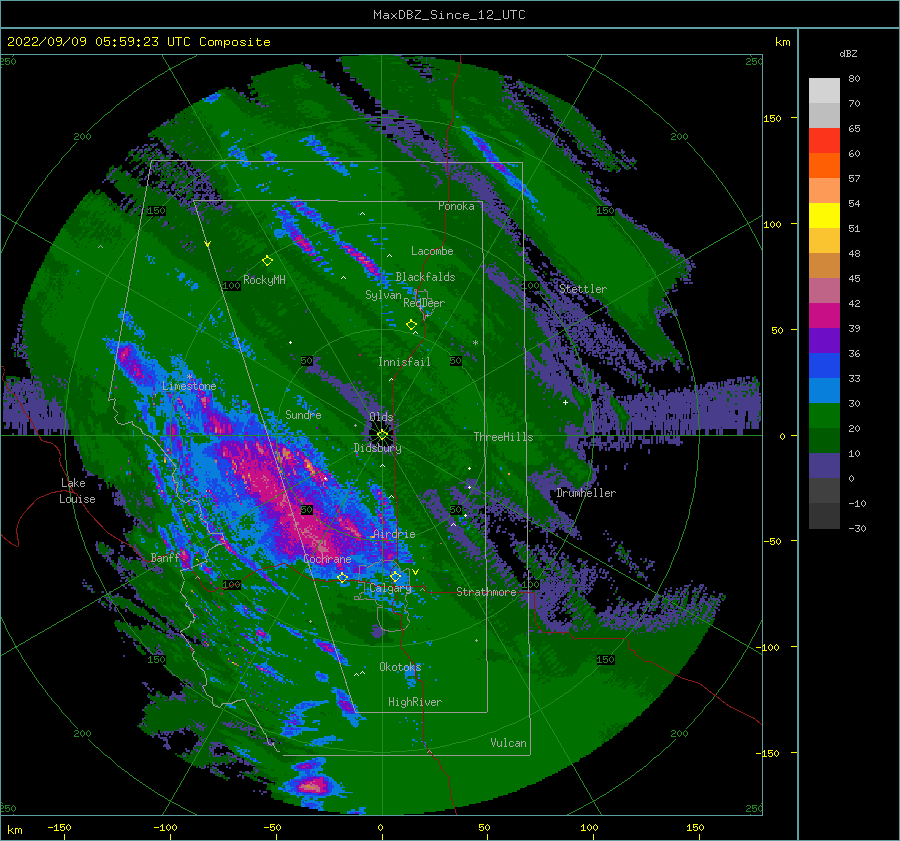Image resolution: width=900 pixels, height=841 pixels.
Task: Click the 80 value on dBZ legend
Action: click(x=854, y=79)
